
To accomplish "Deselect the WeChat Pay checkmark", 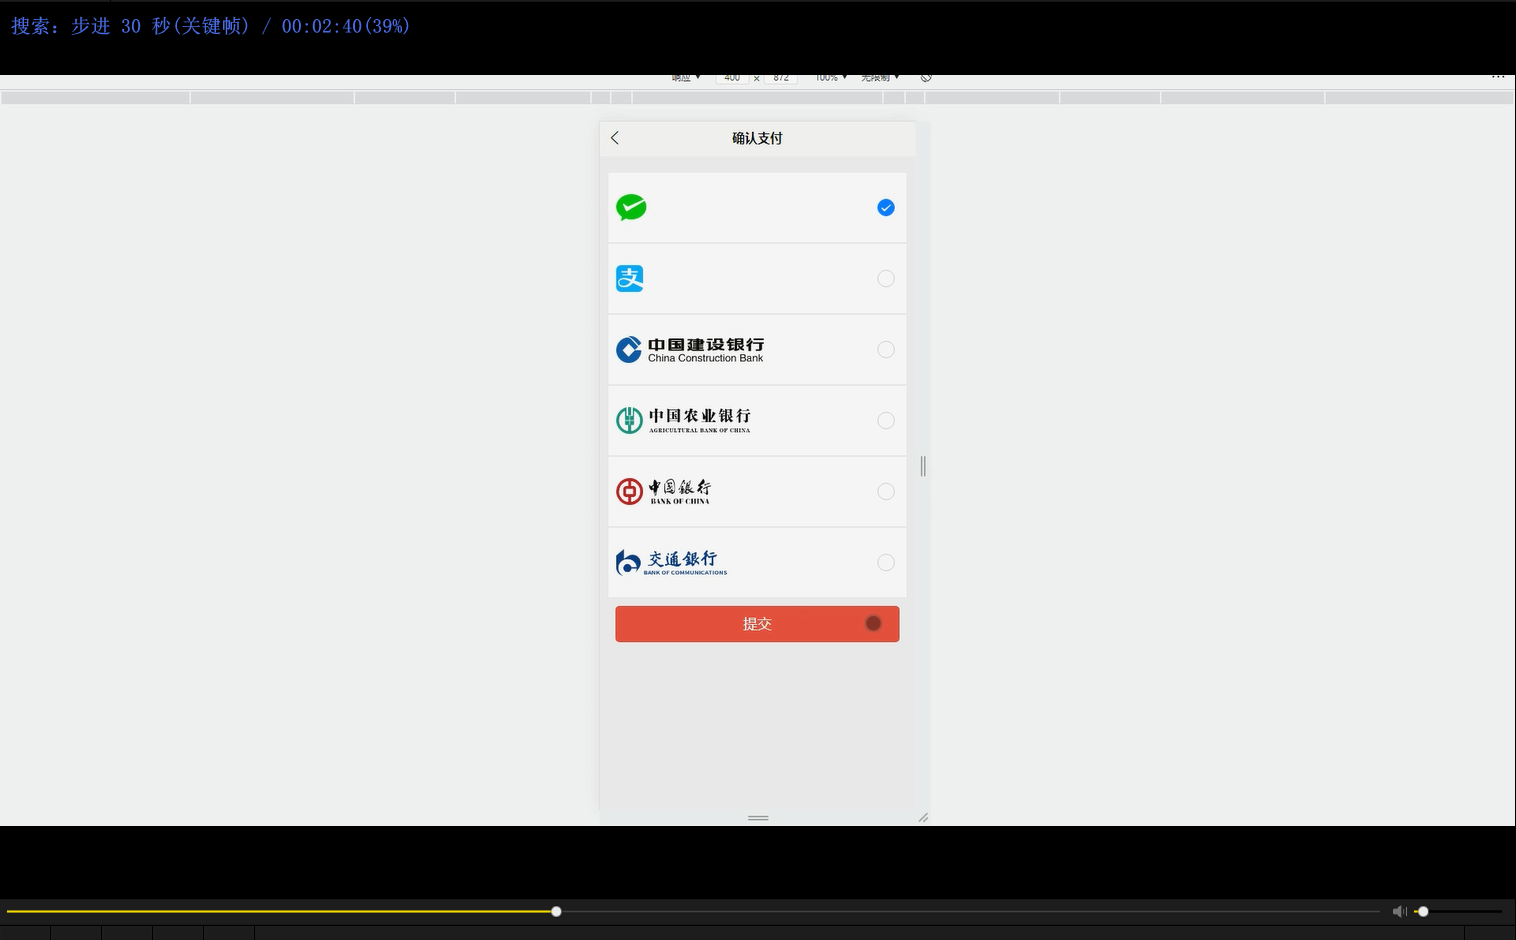I will (x=885, y=207).
